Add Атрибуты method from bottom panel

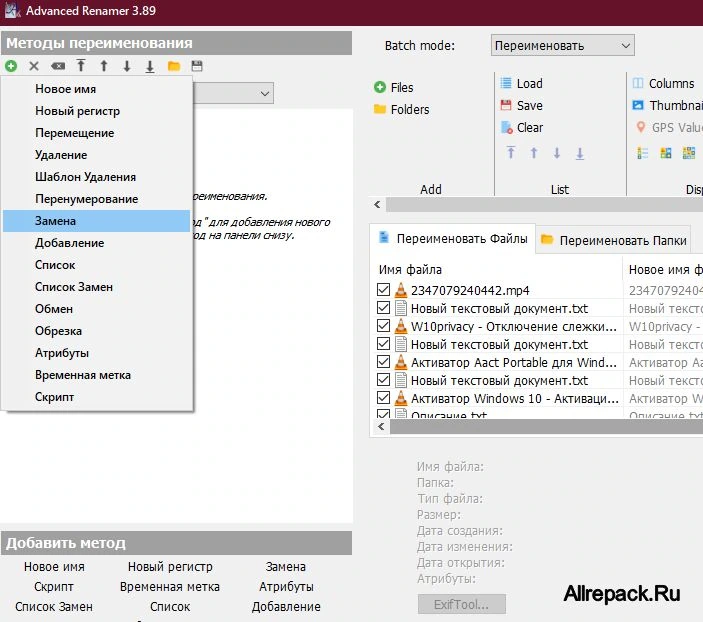coord(286,587)
